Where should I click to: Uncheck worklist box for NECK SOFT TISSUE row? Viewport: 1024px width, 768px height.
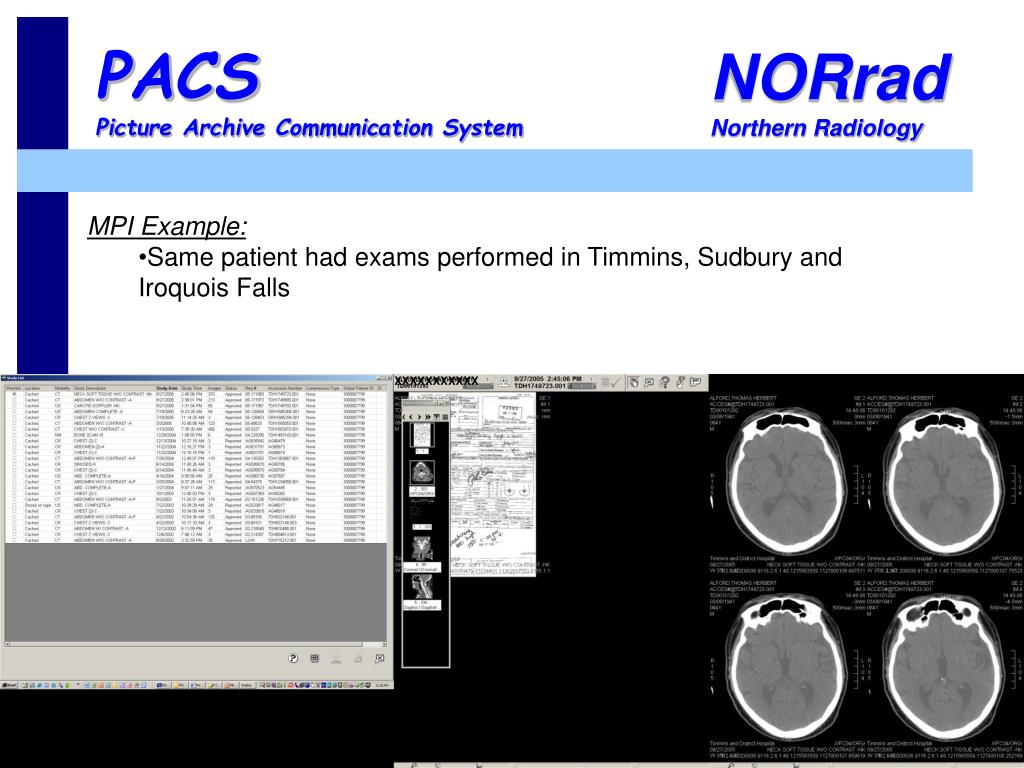[x=14, y=394]
